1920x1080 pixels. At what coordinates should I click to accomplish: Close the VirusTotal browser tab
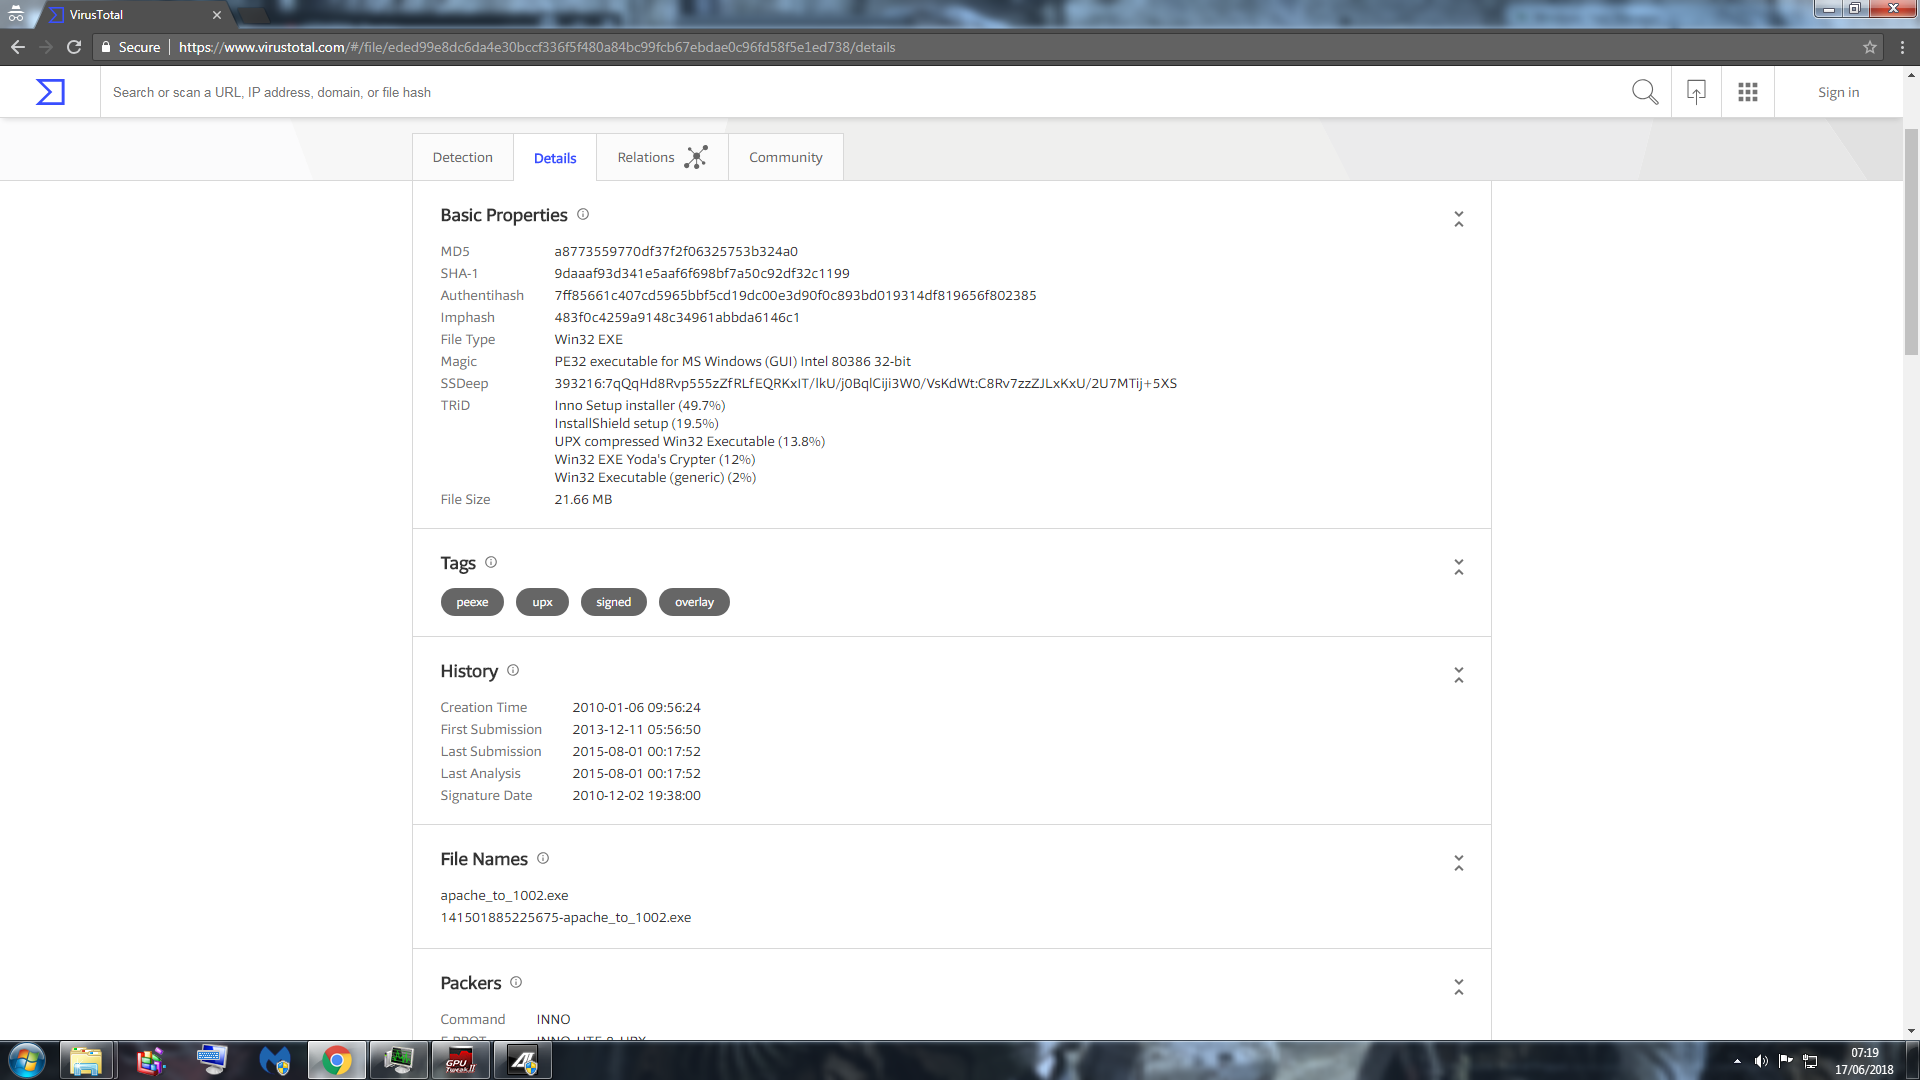pos(217,15)
